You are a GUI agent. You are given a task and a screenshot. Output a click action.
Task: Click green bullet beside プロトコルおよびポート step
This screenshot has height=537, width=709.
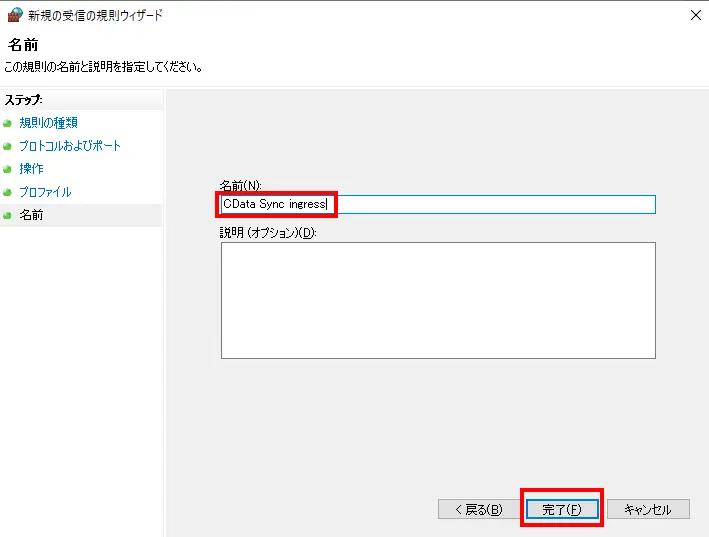(7, 146)
